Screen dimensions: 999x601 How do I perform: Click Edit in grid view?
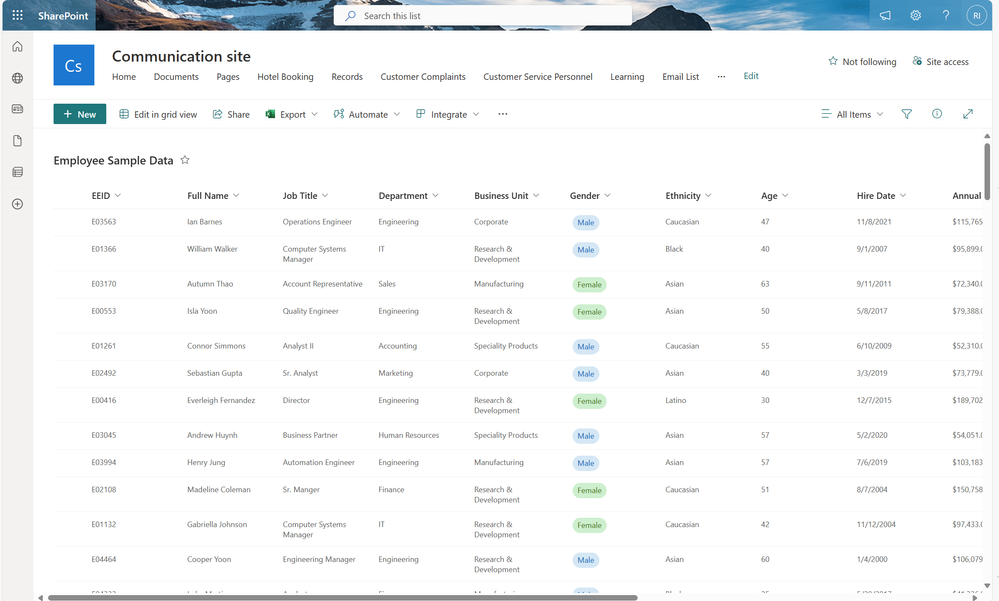pos(158,115)
